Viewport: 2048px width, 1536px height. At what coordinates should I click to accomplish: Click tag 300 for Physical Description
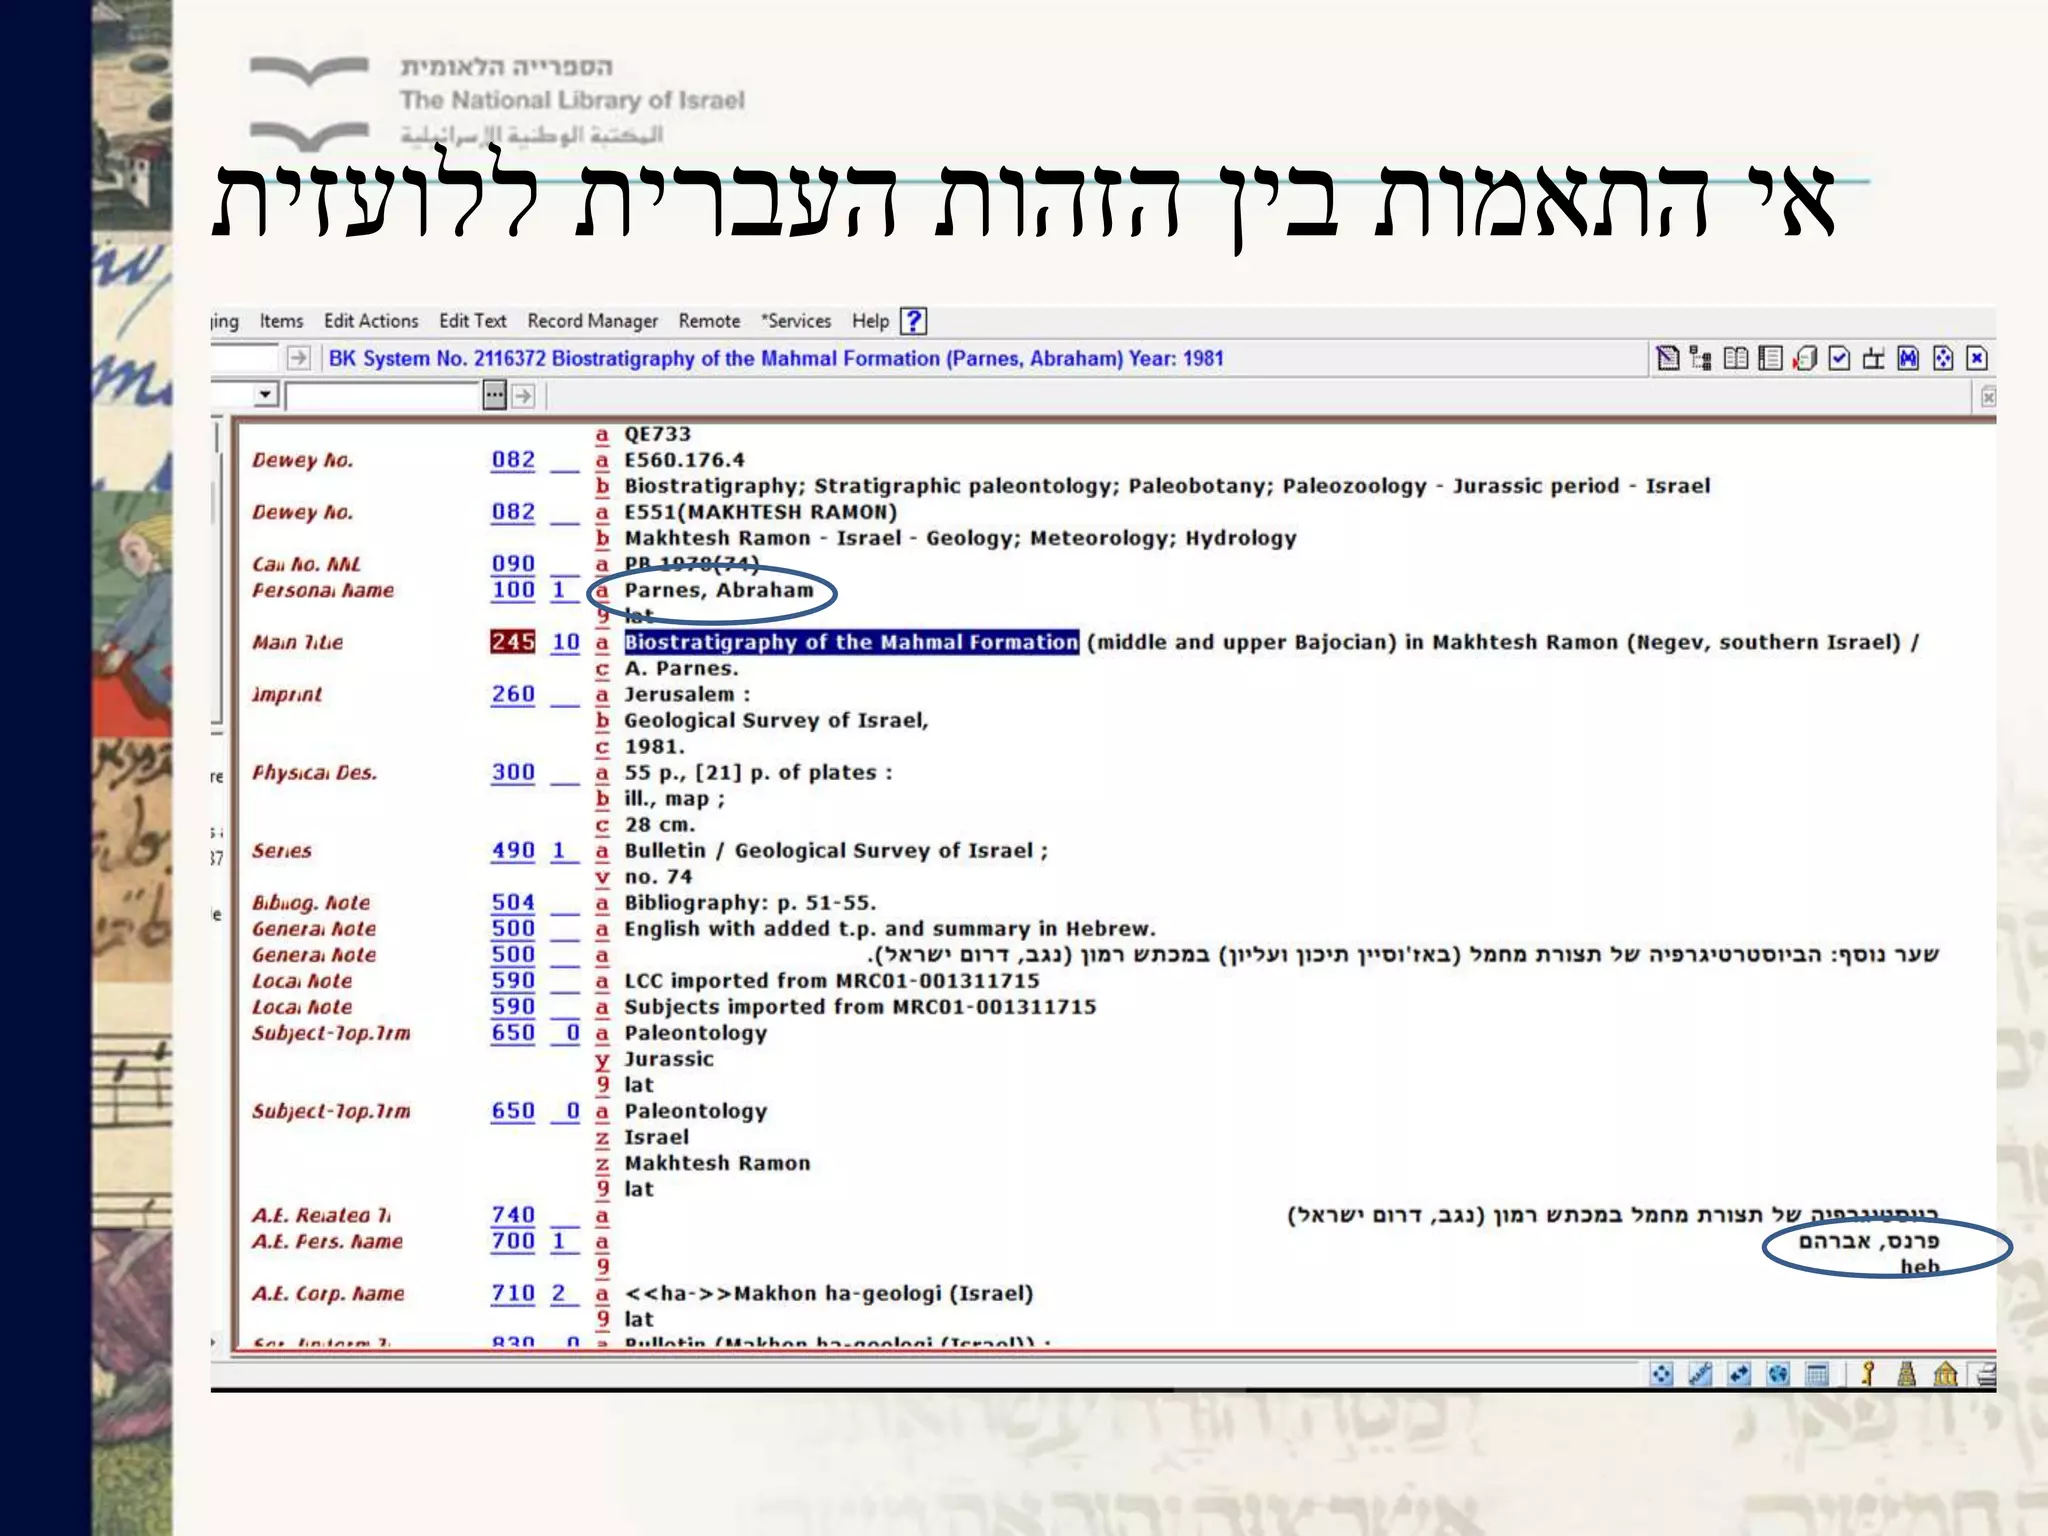[x=513, y=772]
